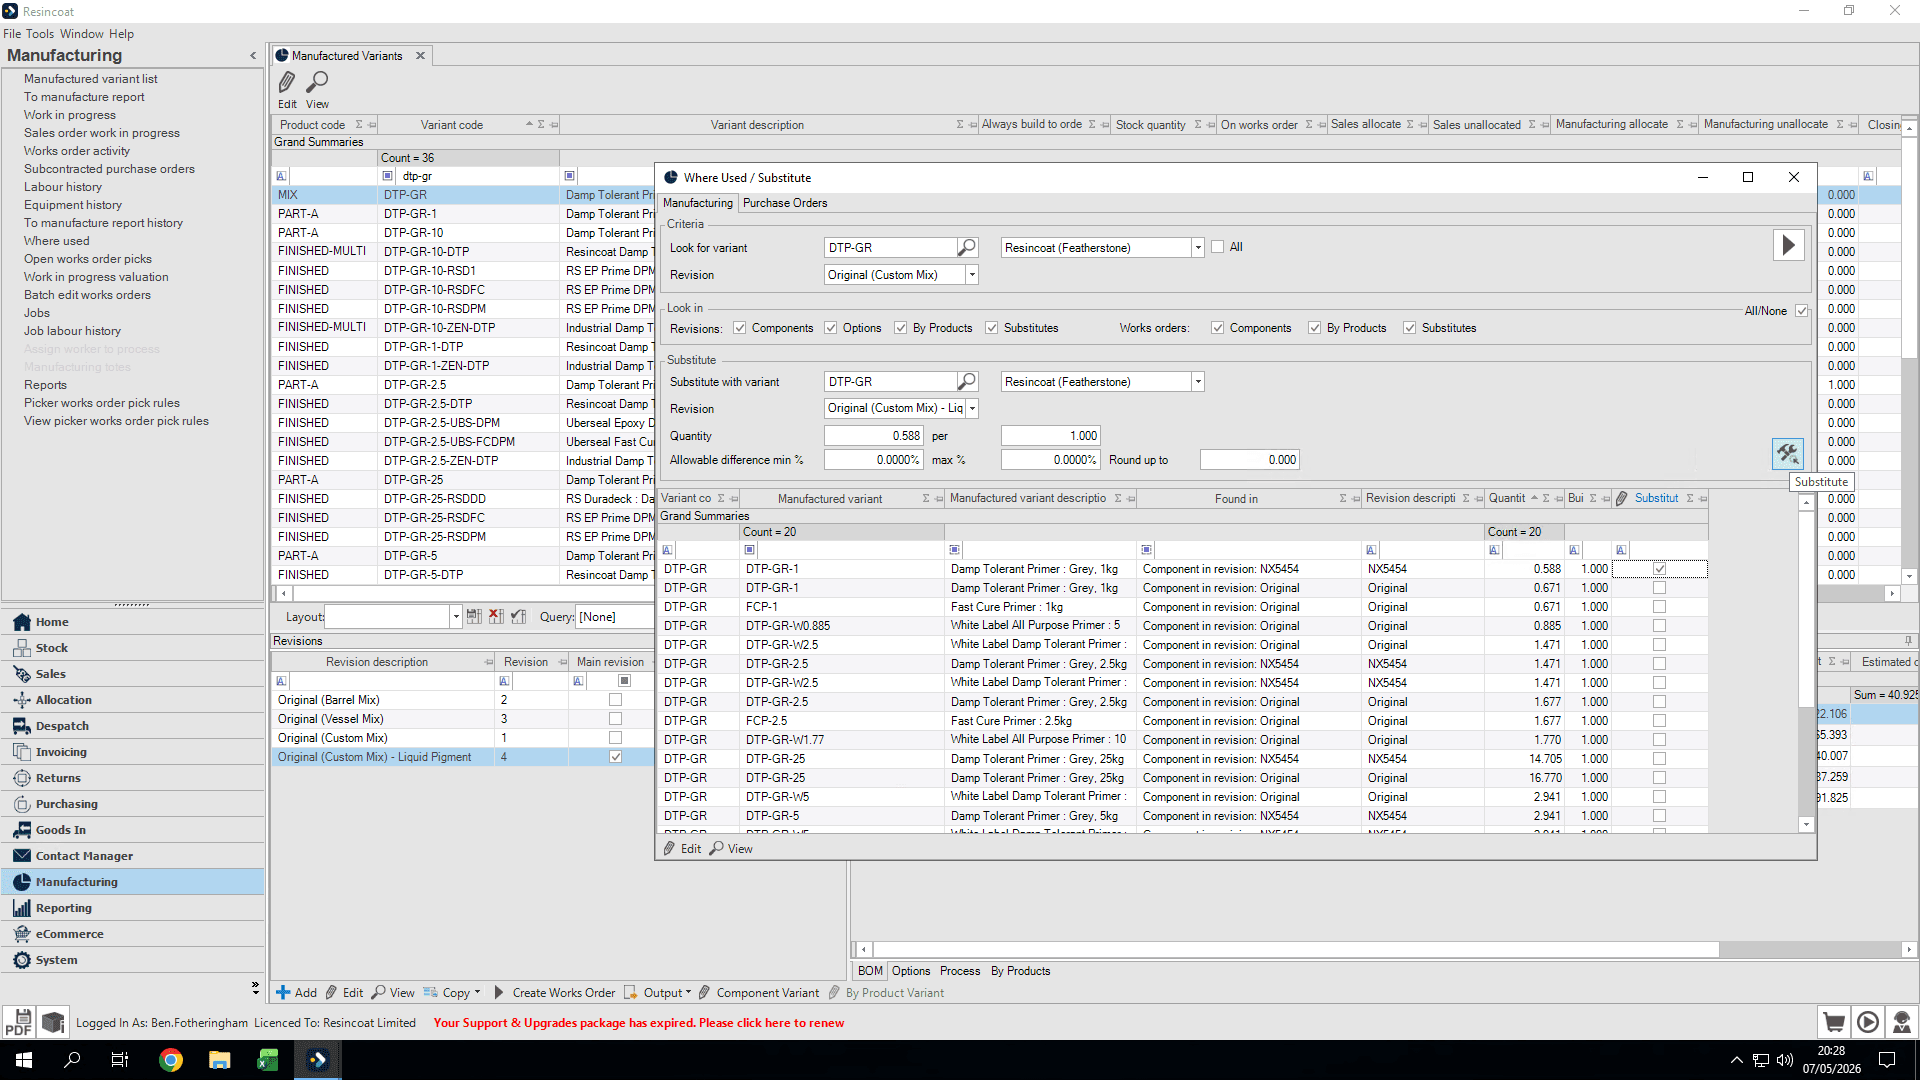Click Add button in bottom toolbar

click(x=296, y=993)
